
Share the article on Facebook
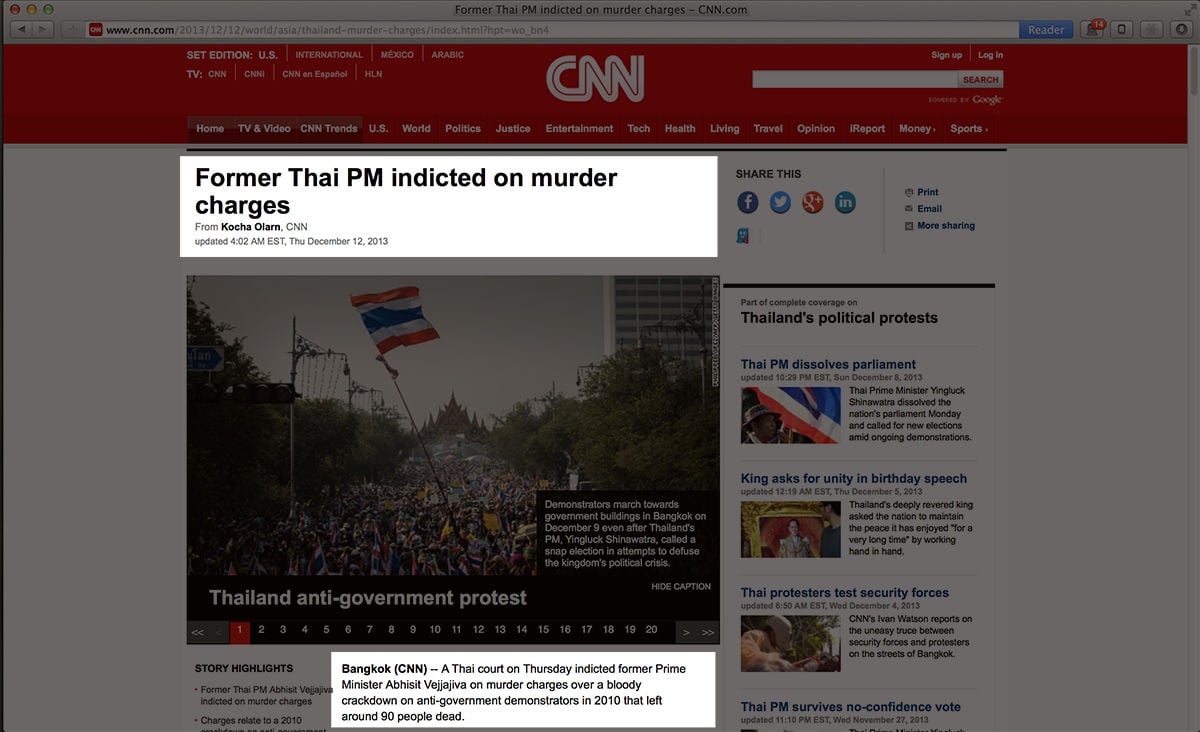coord(748,202)
